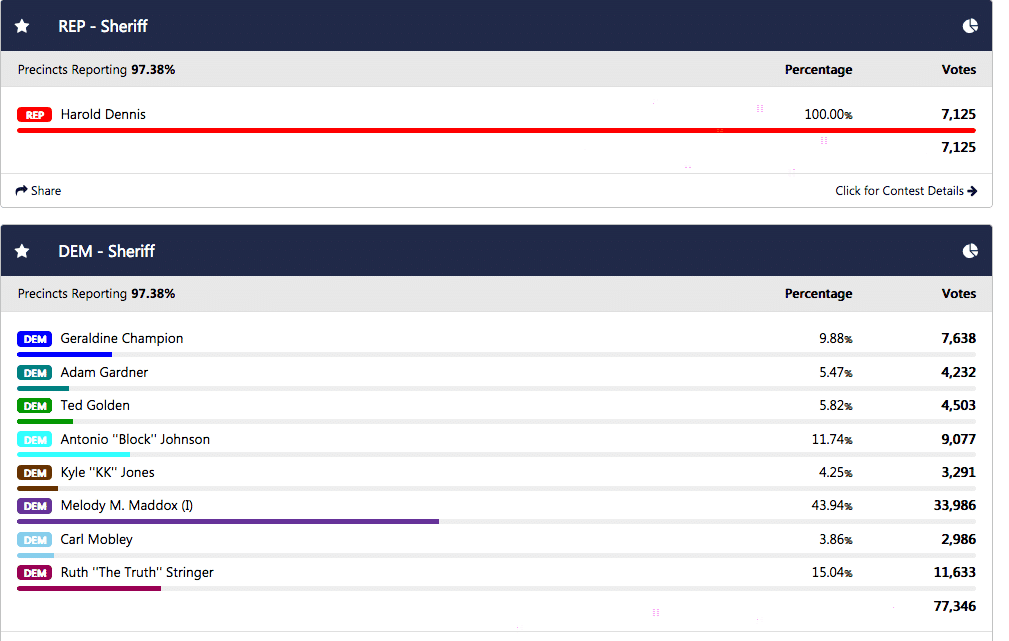1009x641 pixels.
Task: Open pie chart view for REP - Sheriff
Action: click(x=970, y=26)
